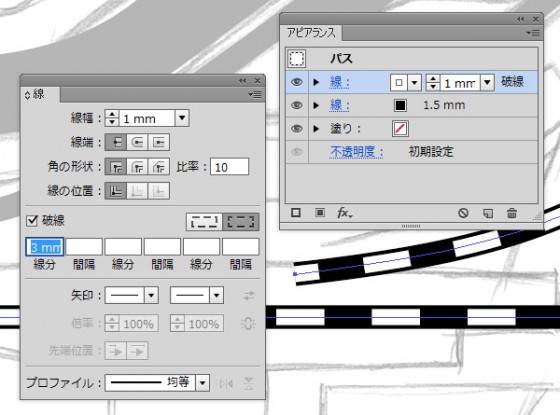Toggle visibility of 塗り fill row
Viewport: 560px width, 415px height.
coord(296,129)
